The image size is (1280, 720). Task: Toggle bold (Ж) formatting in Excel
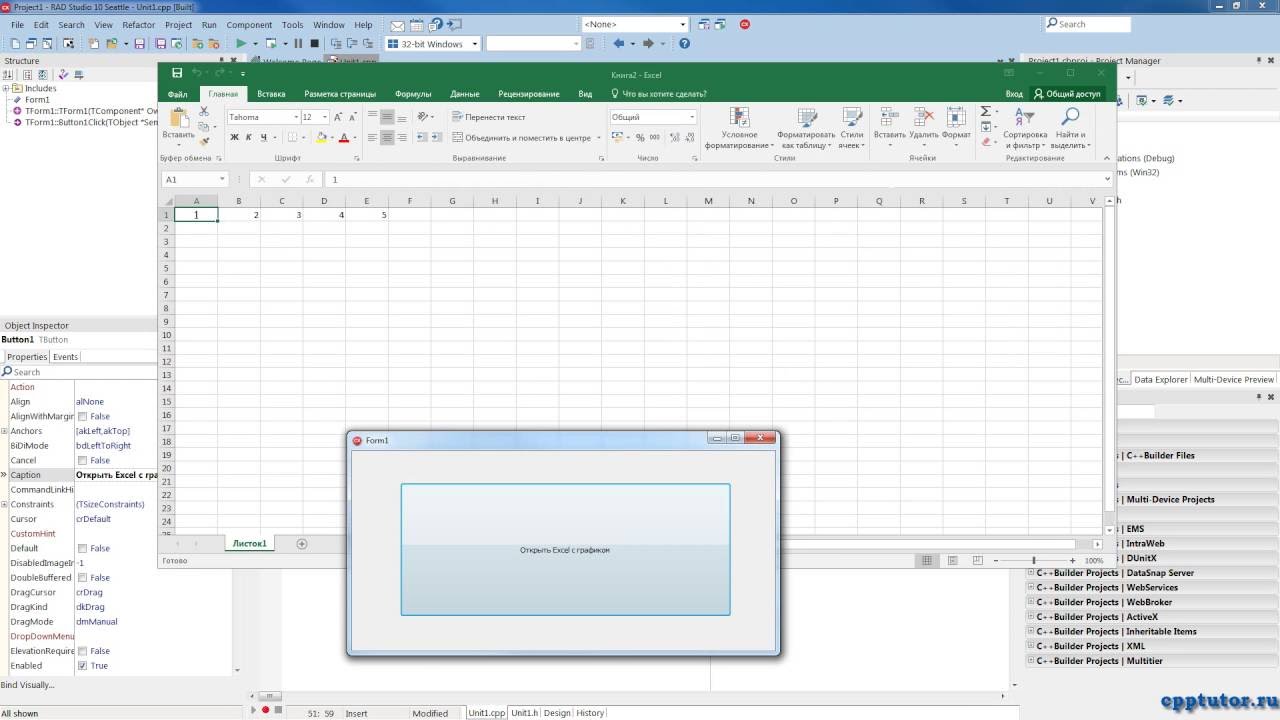pos(235,138)
